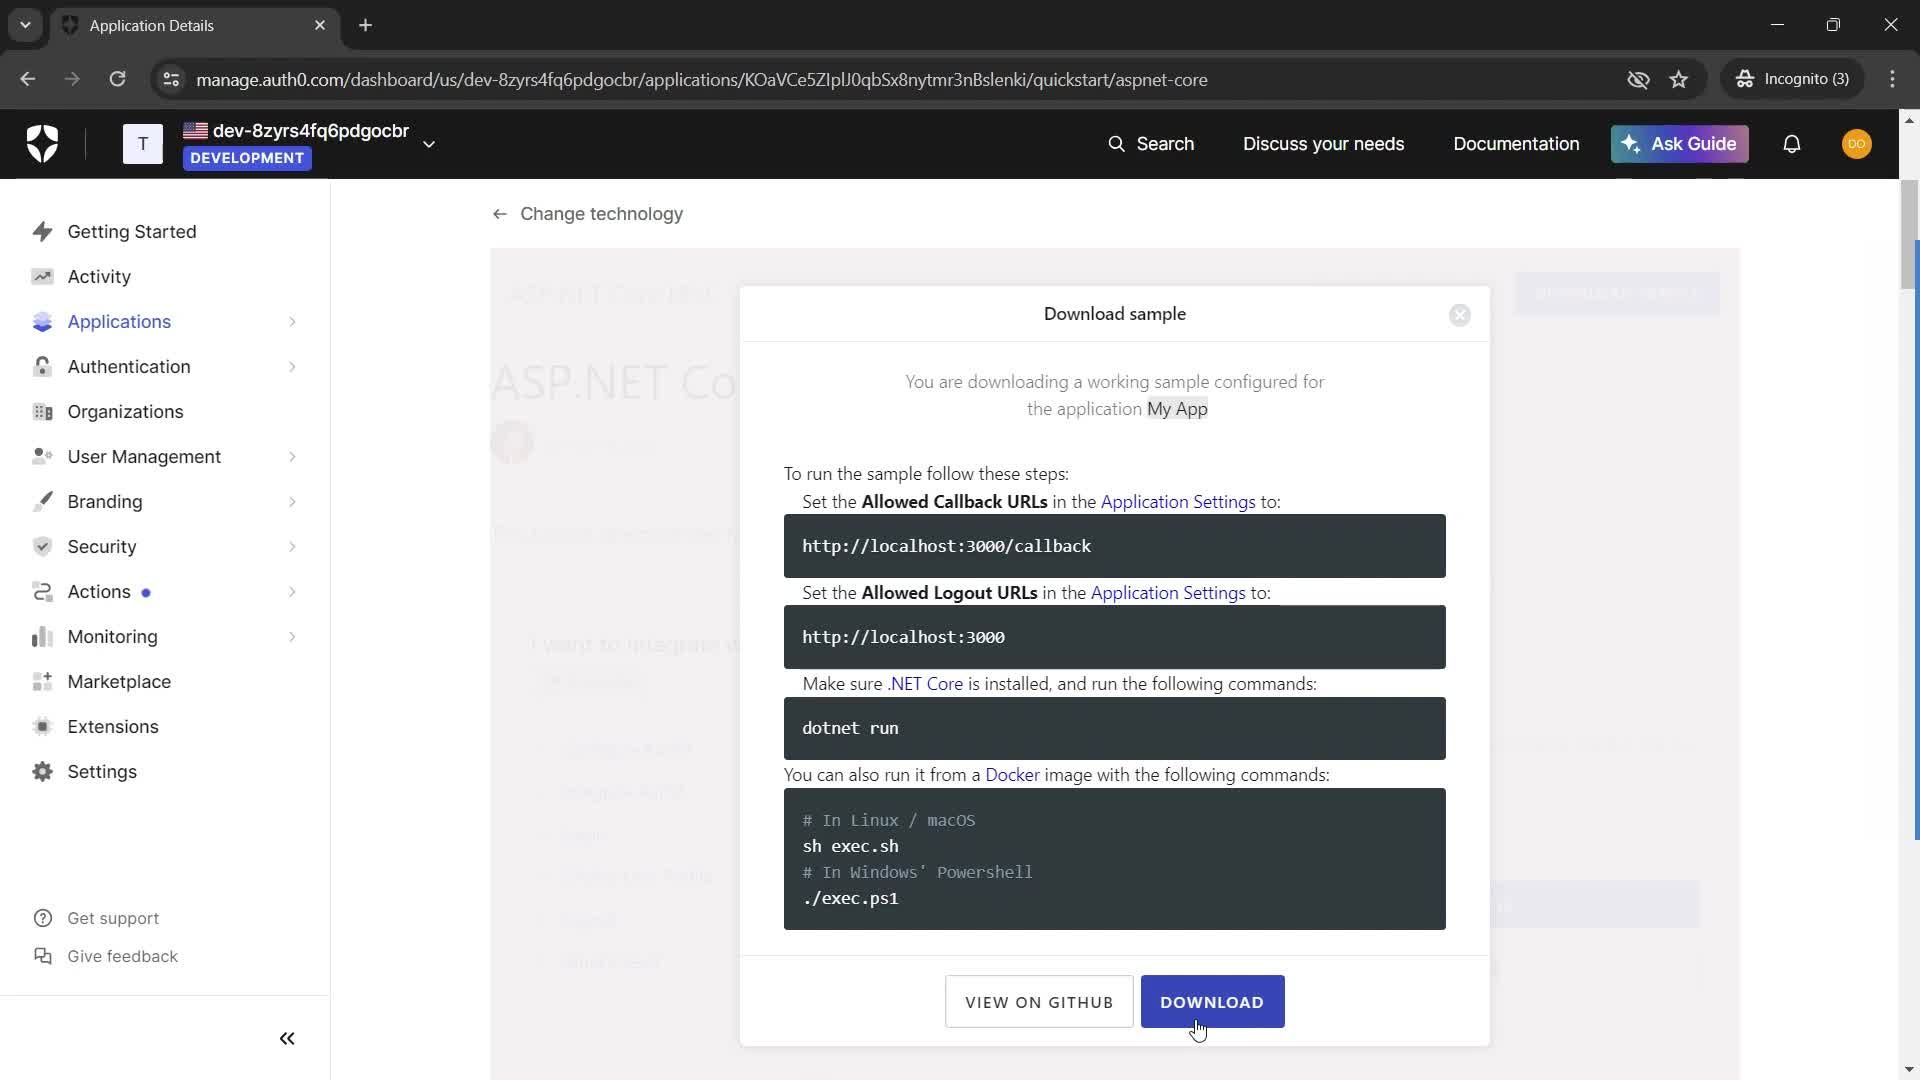Reload the page
Image resolution: width=1920 pixels, height=1080 pixels.
[x=117, y=79]
